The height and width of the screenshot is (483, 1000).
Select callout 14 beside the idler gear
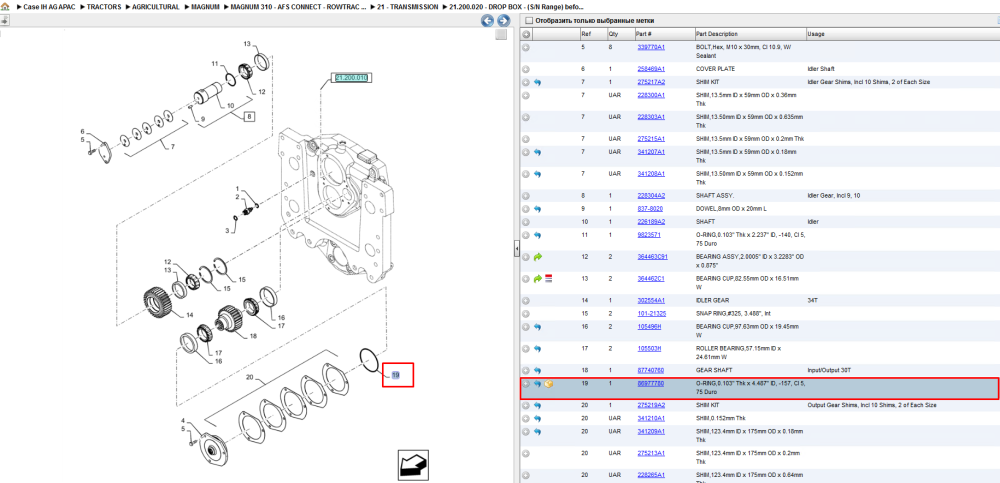coord(189,315)
